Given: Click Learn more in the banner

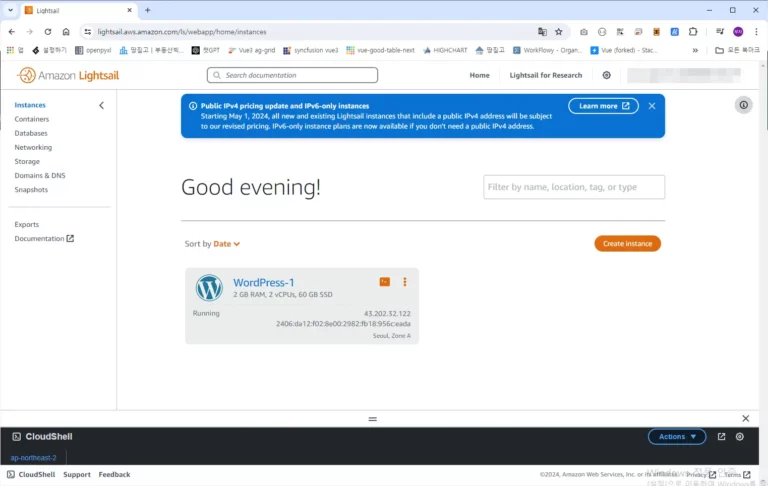Looking at the screenshot, I should [x=603, y=106].
